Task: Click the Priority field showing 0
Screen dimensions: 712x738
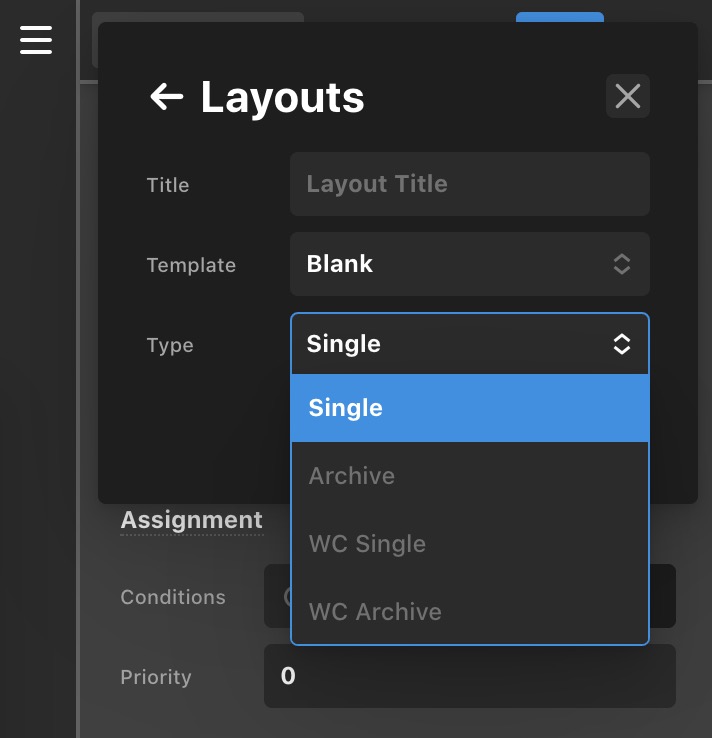Action: point(470,676)
